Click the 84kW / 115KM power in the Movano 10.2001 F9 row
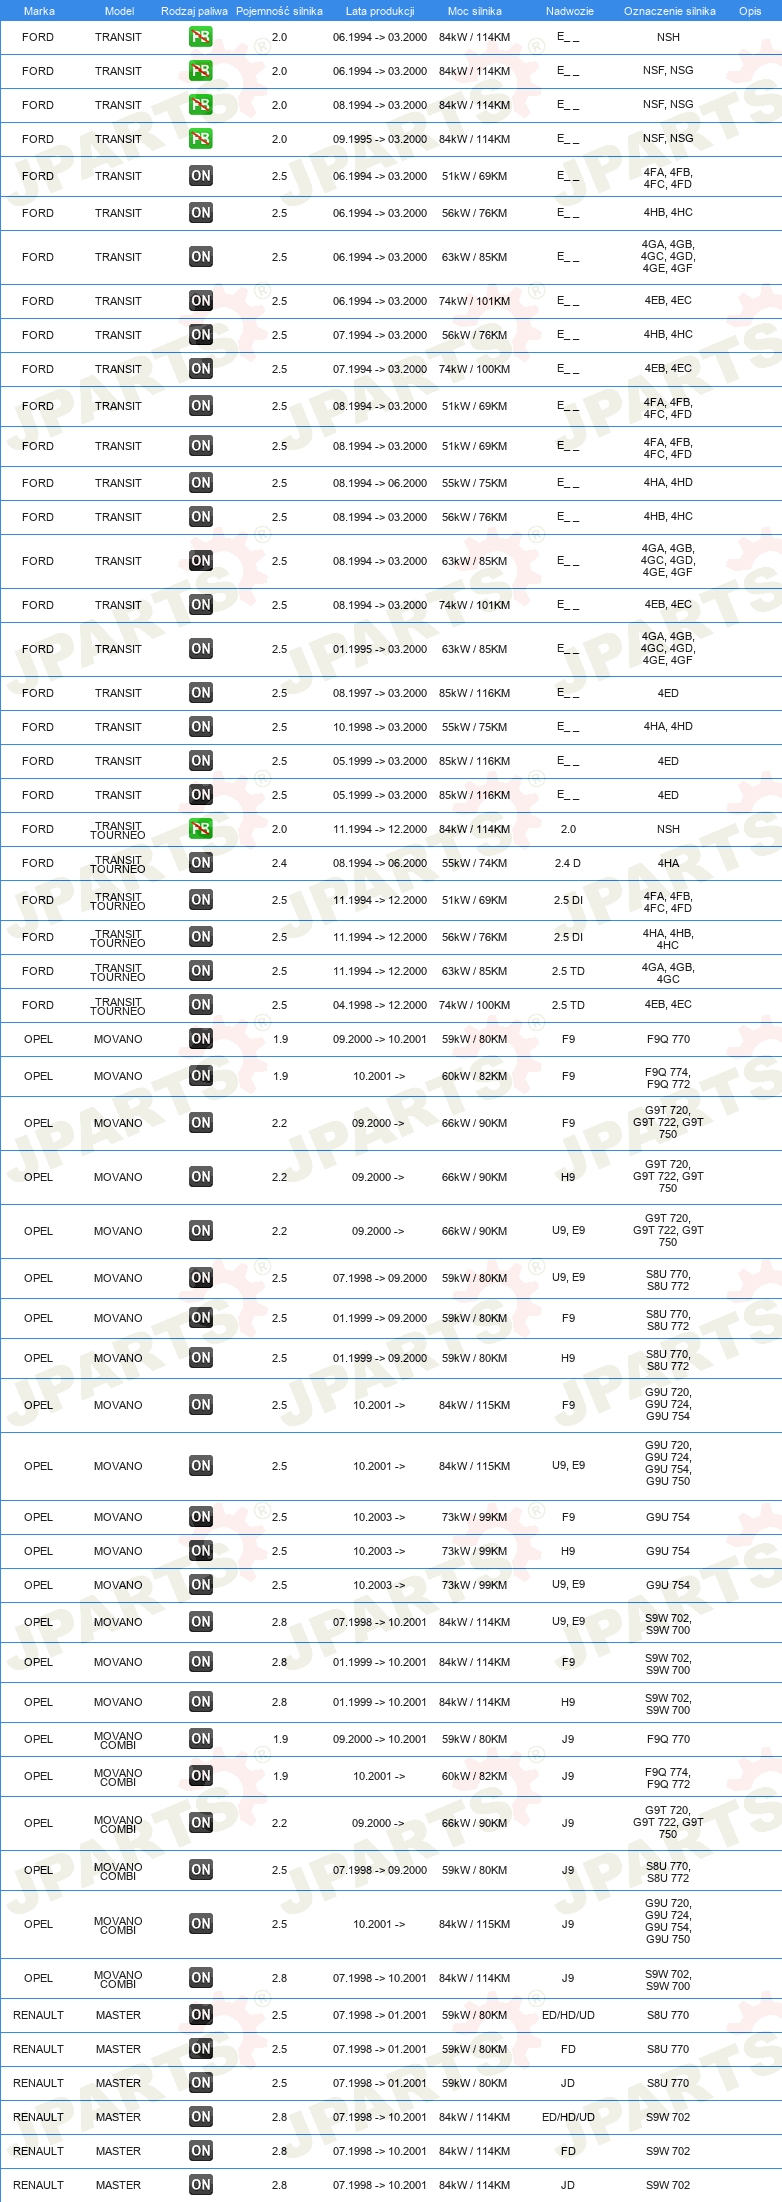Image resolution: width=782 pixels, height=2202 pixels. click(475, 1405)
